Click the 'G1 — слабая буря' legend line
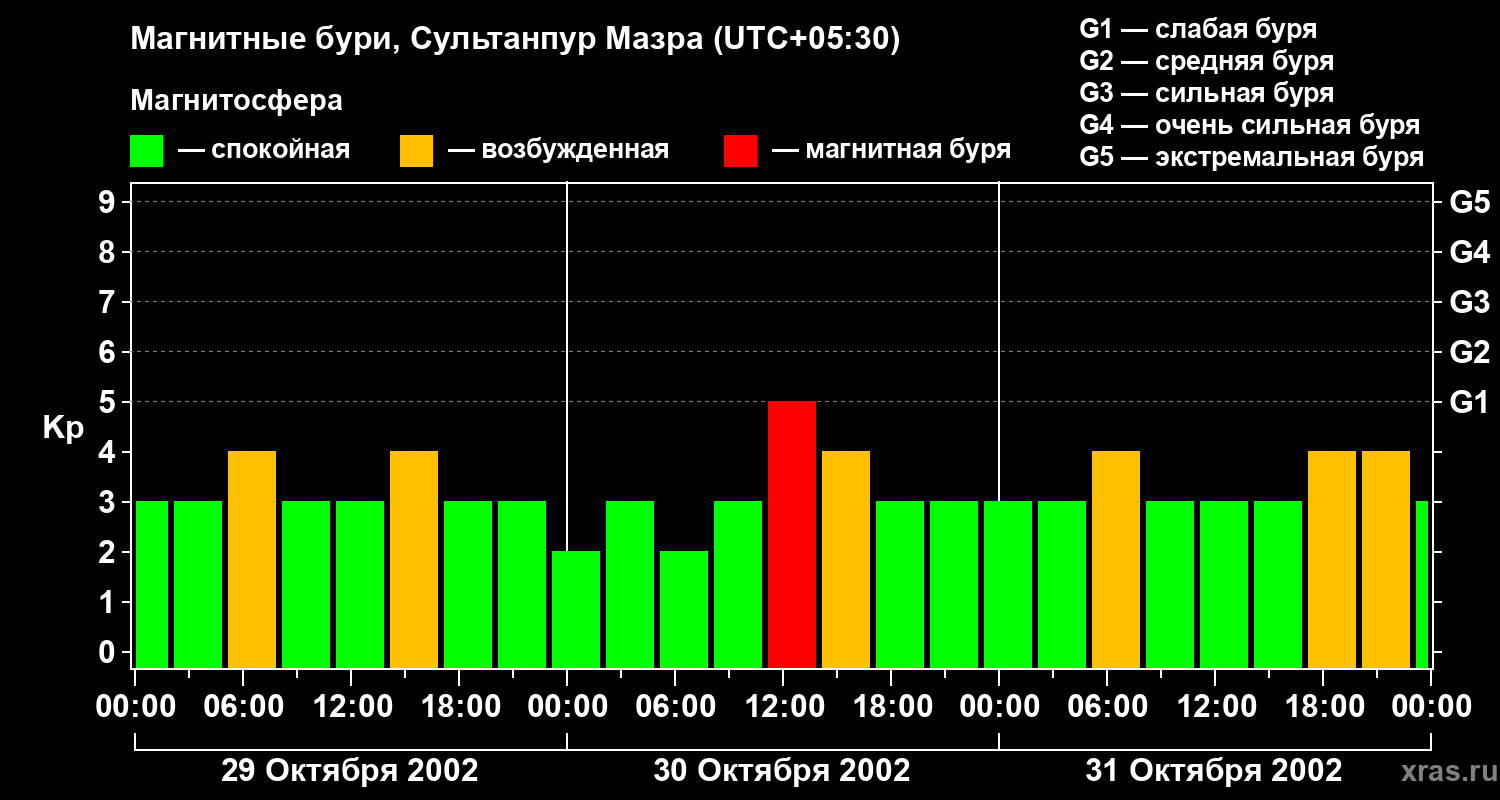Screen dimensions: 1500x800 [x=1198, y=29]
